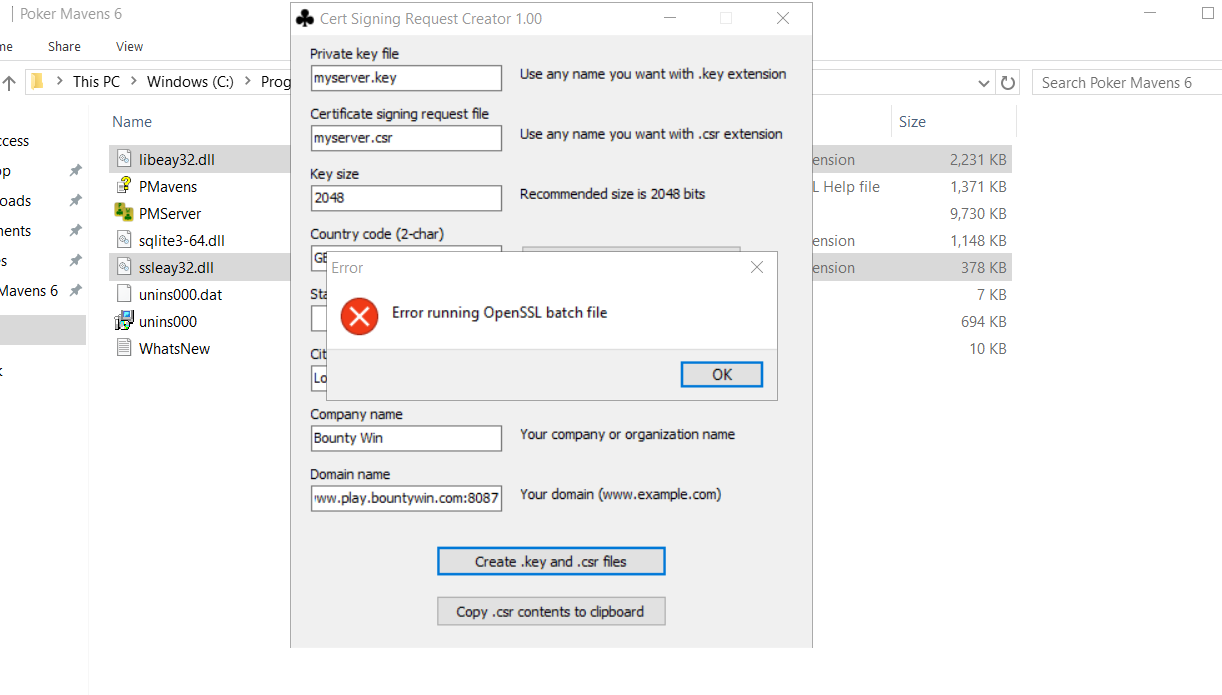Click the Search Poker Mavens 6 box

[1127, 83]
